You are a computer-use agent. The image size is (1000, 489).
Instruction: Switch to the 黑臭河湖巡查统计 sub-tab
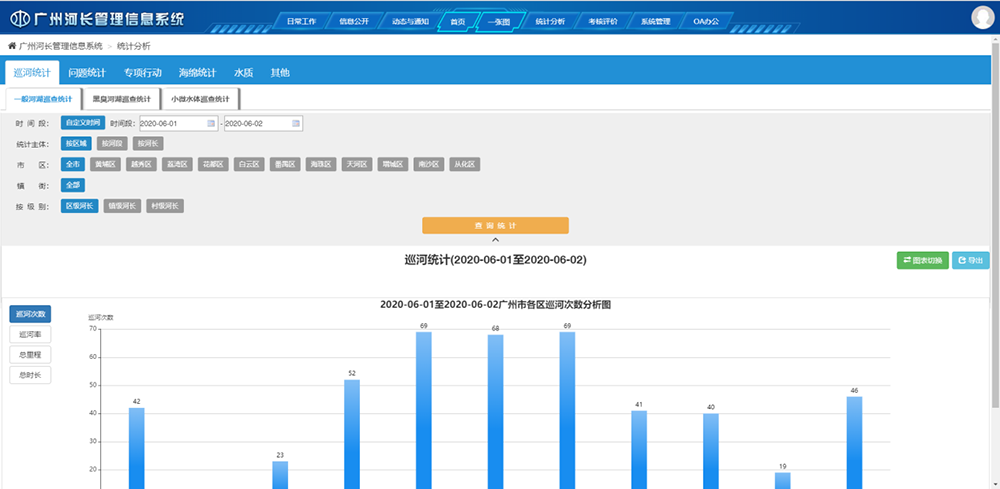[121, 99]
